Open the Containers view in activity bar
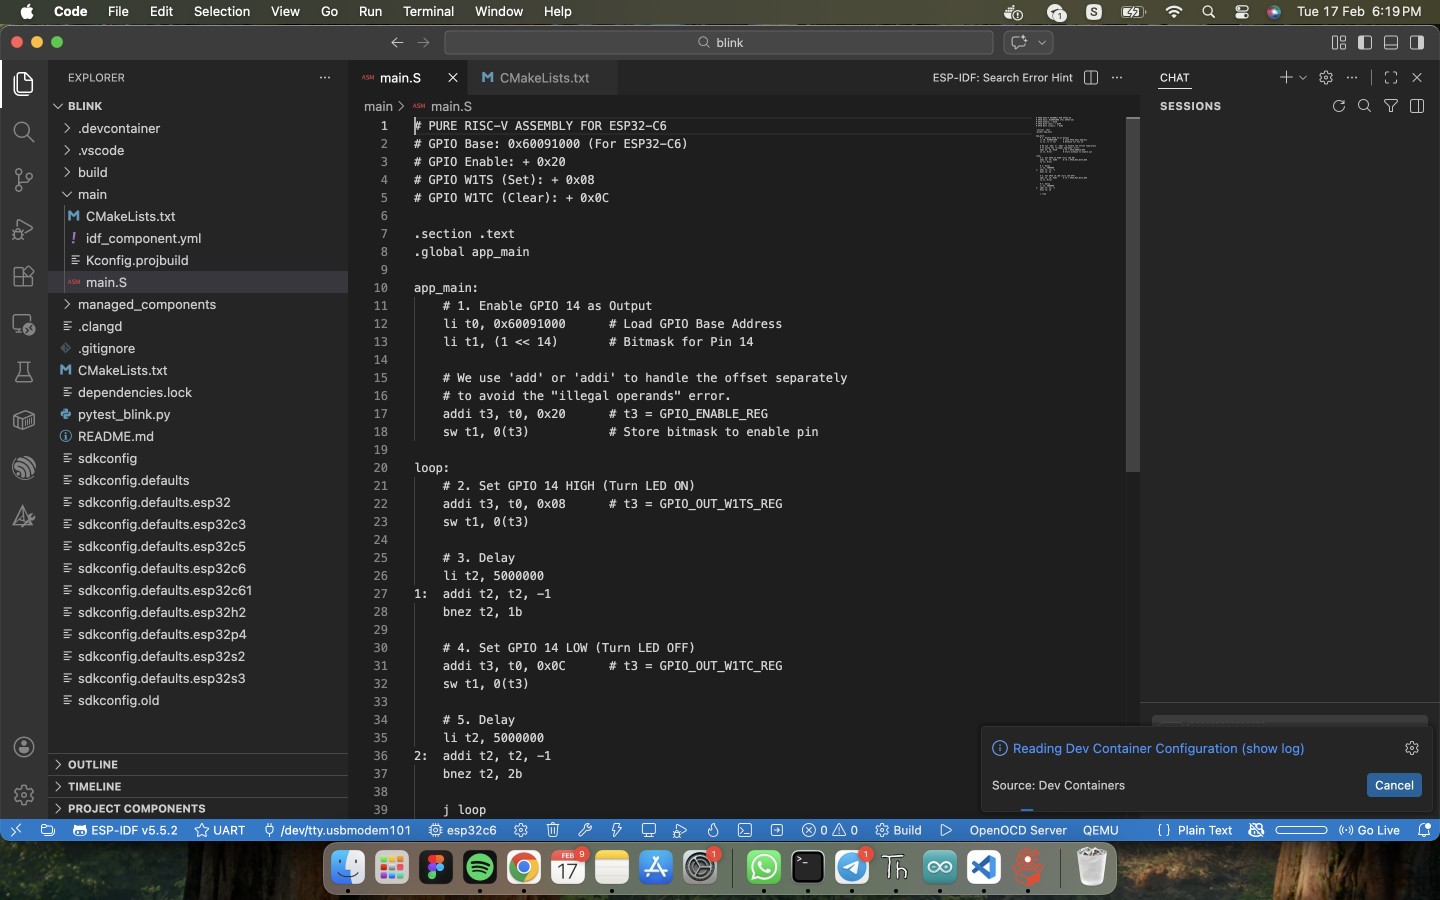This screenshot has width=1440, height=900. (24, 420)
